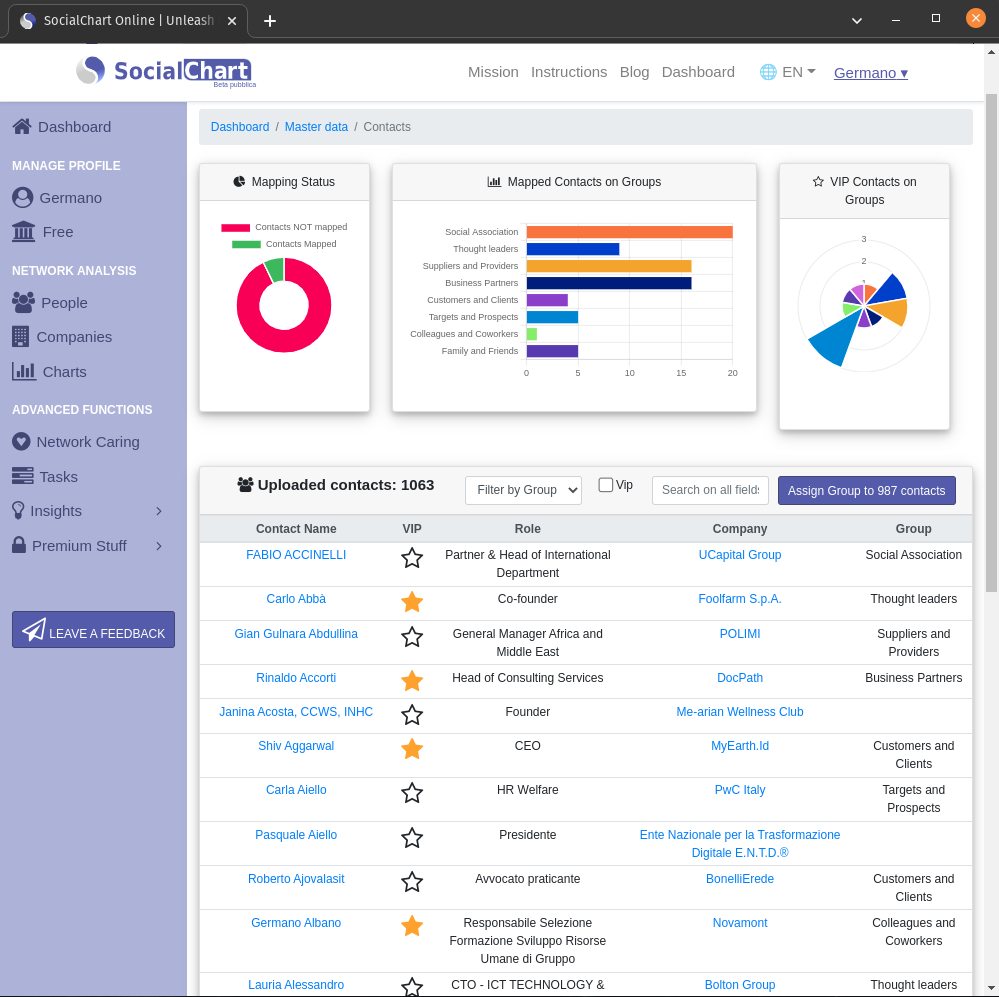The width and height of the screenshot is (999, 997).
Task: Open the Network Caring heart icon
Action: 21,441
